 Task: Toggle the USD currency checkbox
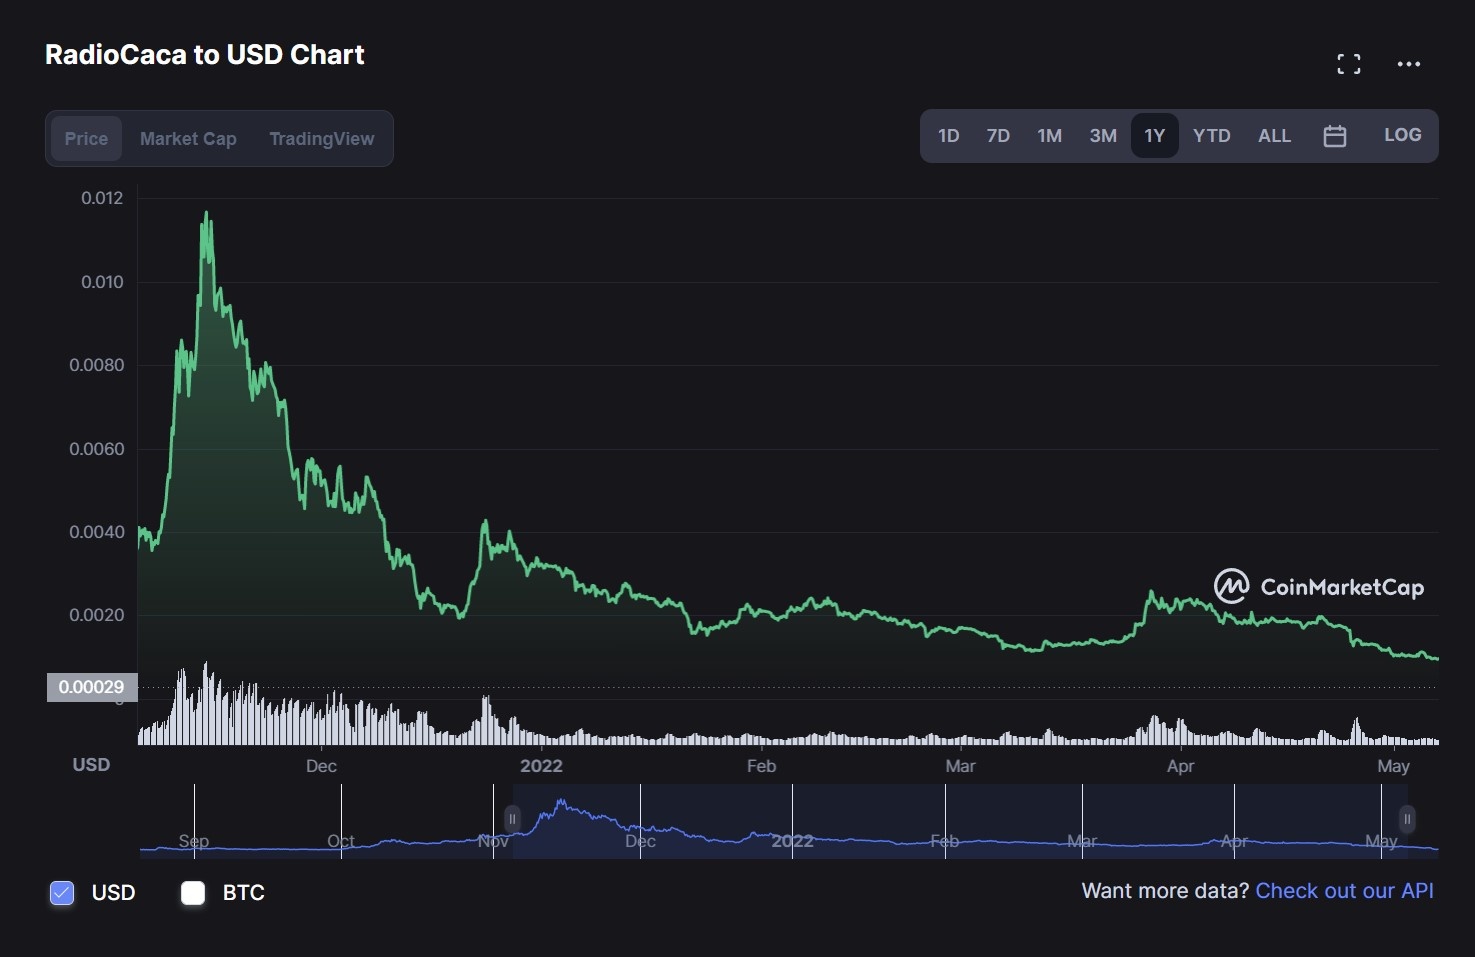[x=62, y=893]
